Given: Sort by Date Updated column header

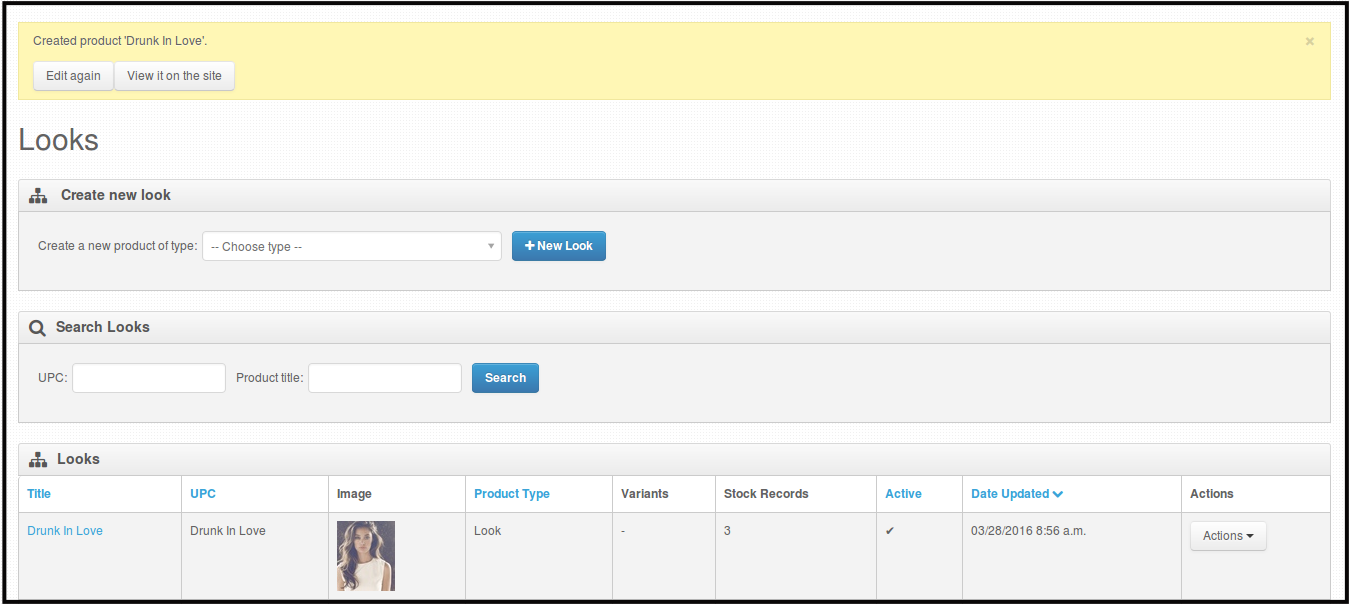Looking at the screenshot, I should tap(1017, 494).
